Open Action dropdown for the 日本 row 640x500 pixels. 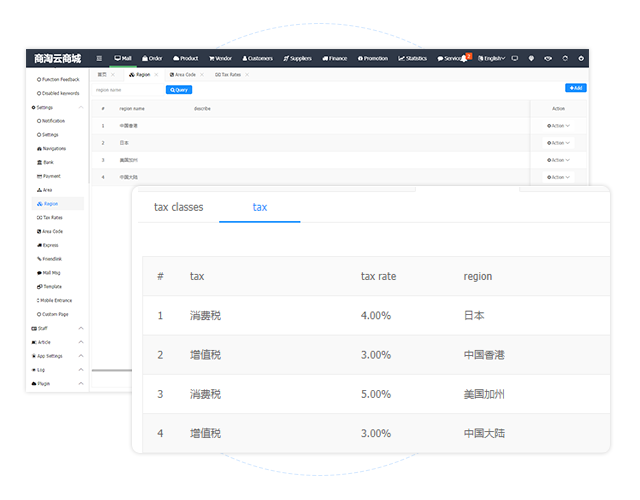click(557, 143)
